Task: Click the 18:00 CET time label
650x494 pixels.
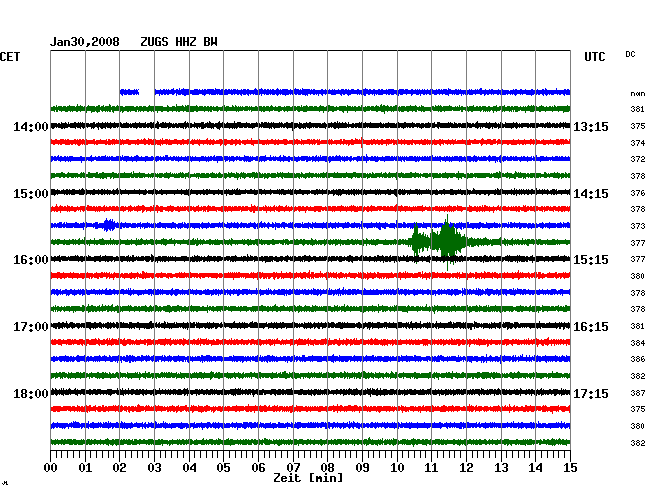Action: pyautogui.click(x=31, y=394)
